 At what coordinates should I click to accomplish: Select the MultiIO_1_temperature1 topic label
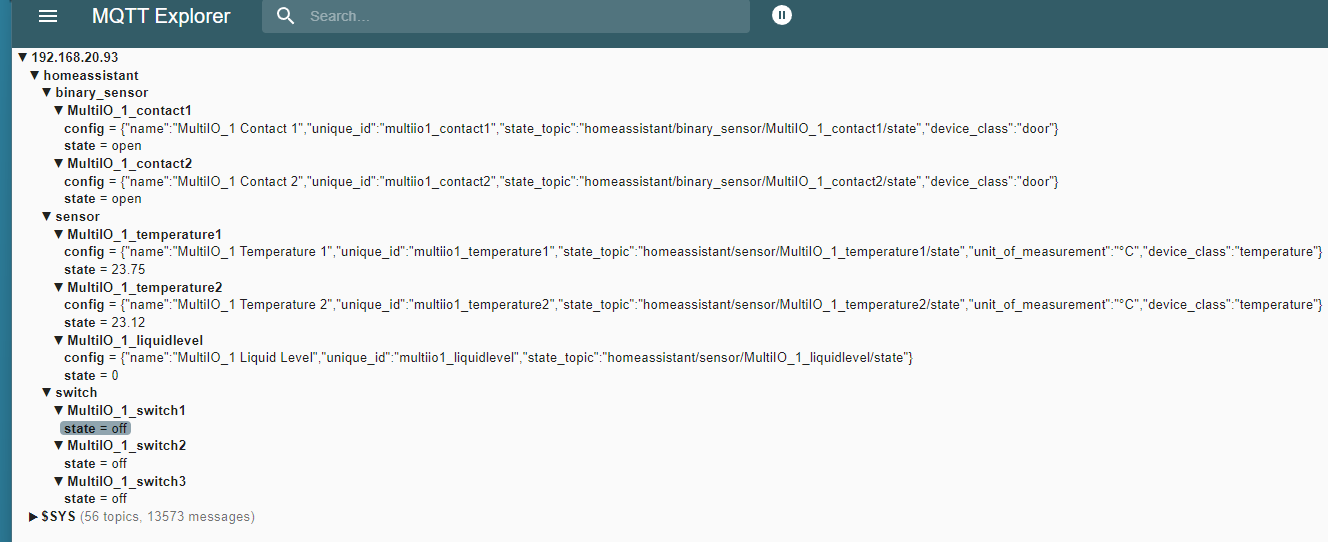[x=144, y=234]
